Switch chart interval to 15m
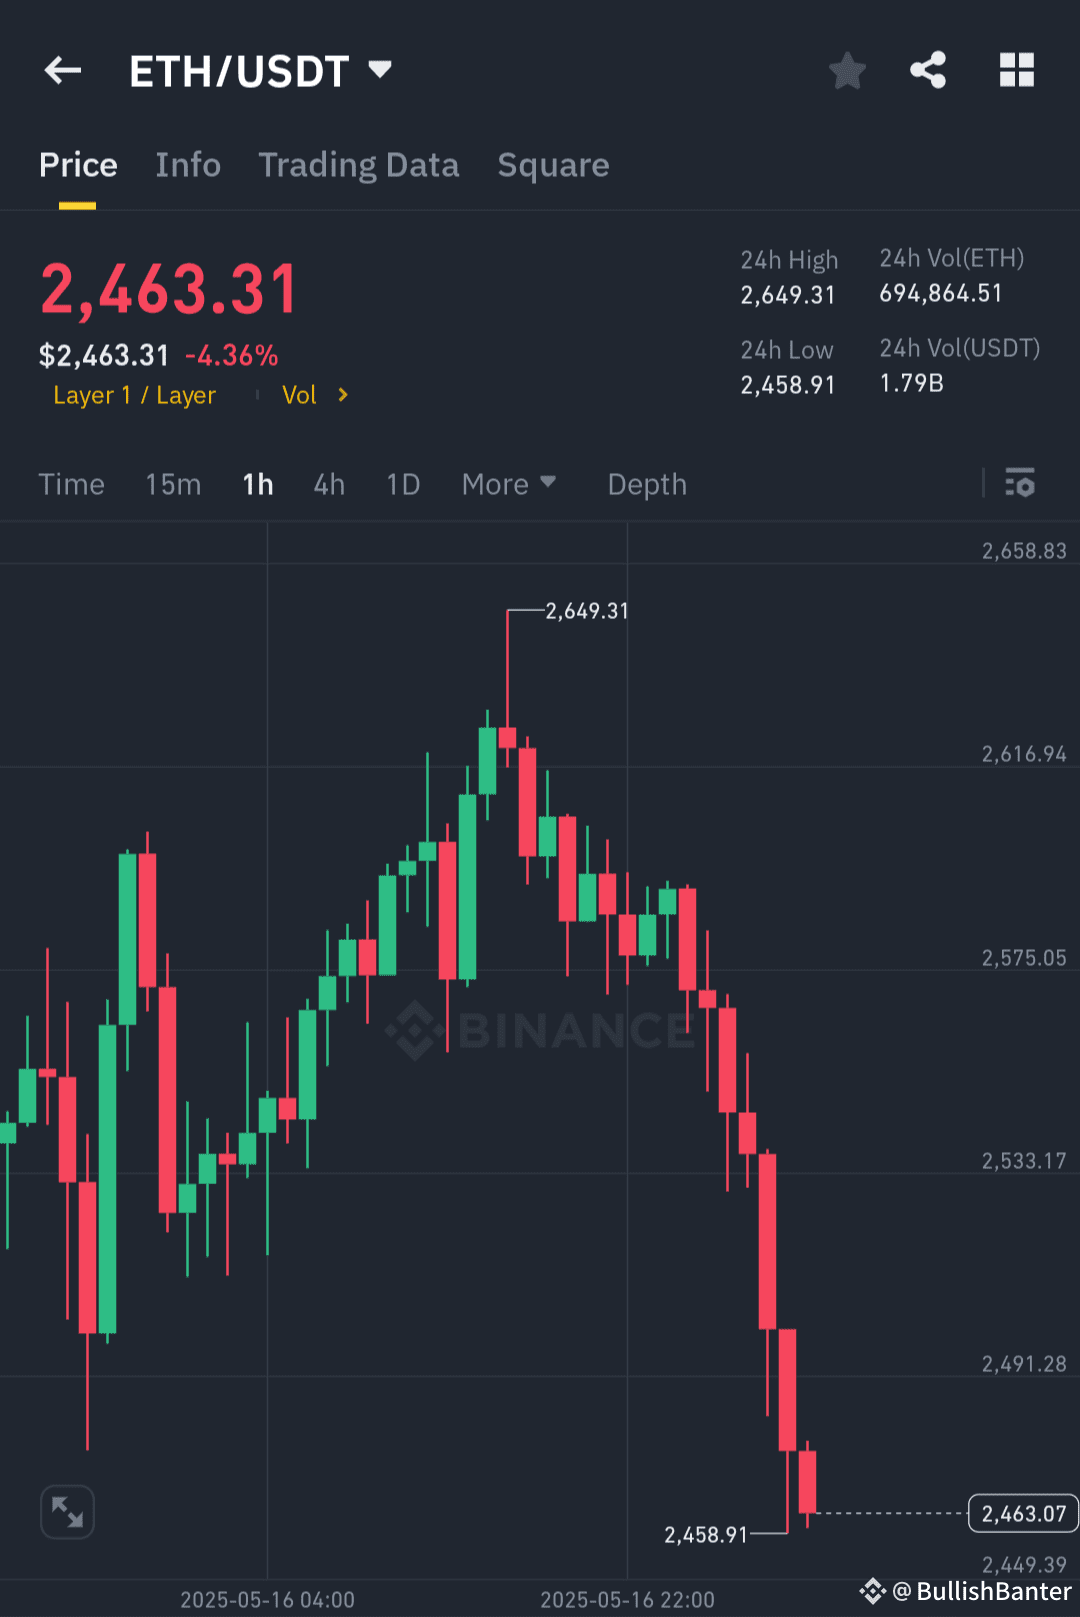The height and width of the screenshot is (1617, 1080). coord(172,484)
